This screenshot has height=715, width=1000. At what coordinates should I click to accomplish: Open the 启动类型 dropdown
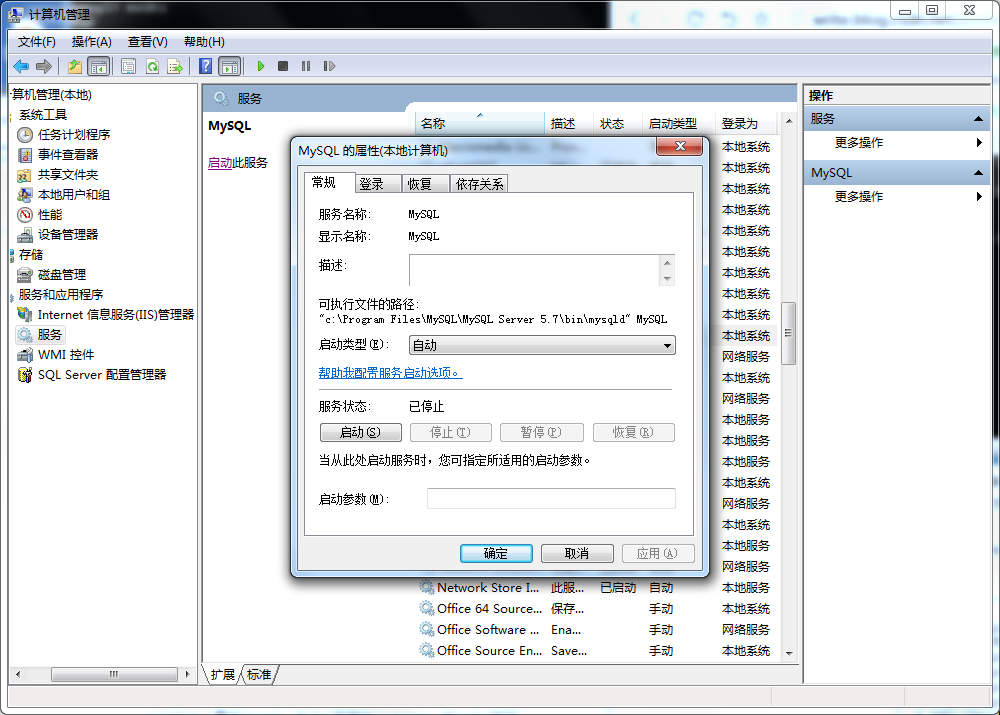tap(541, 345)
